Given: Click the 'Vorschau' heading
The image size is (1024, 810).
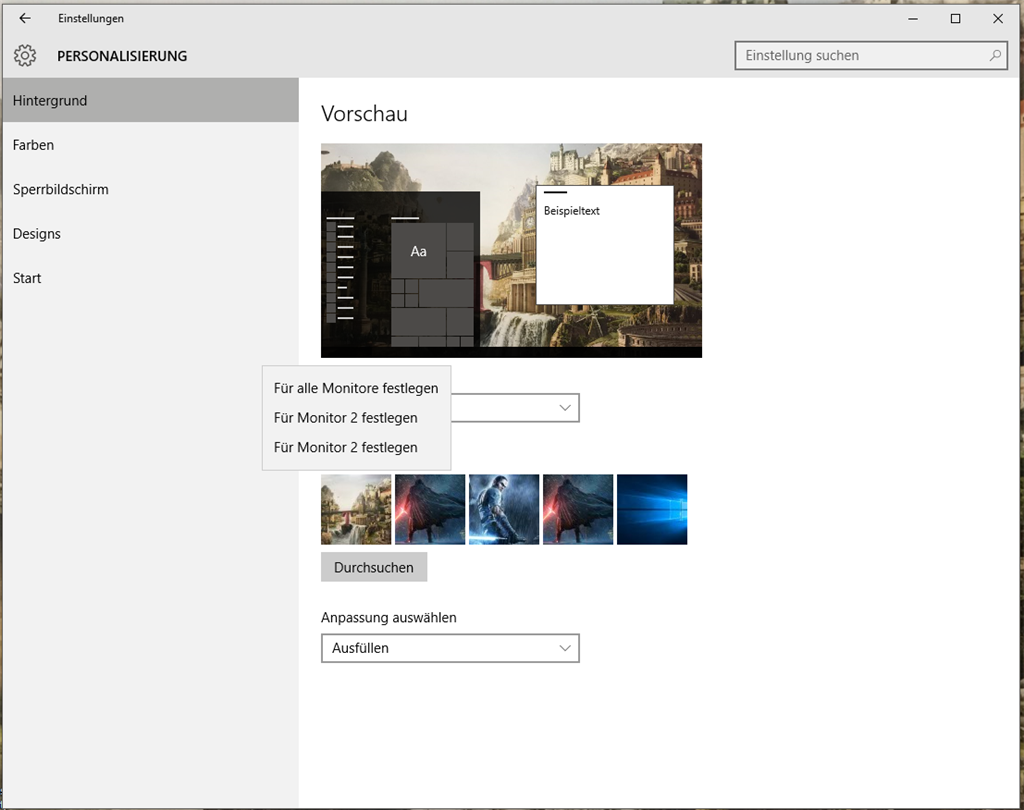Looking at the screenshot, I should 364,114.
